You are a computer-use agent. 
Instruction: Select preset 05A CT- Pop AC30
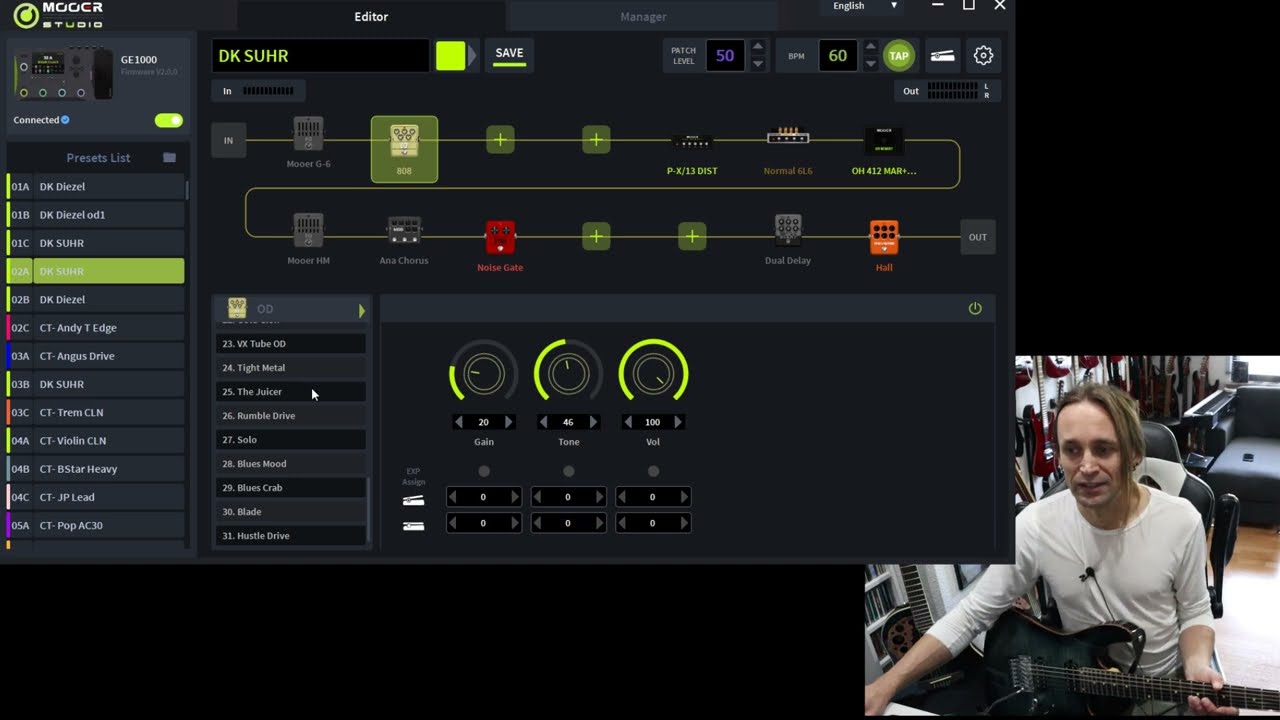(96, 525)
